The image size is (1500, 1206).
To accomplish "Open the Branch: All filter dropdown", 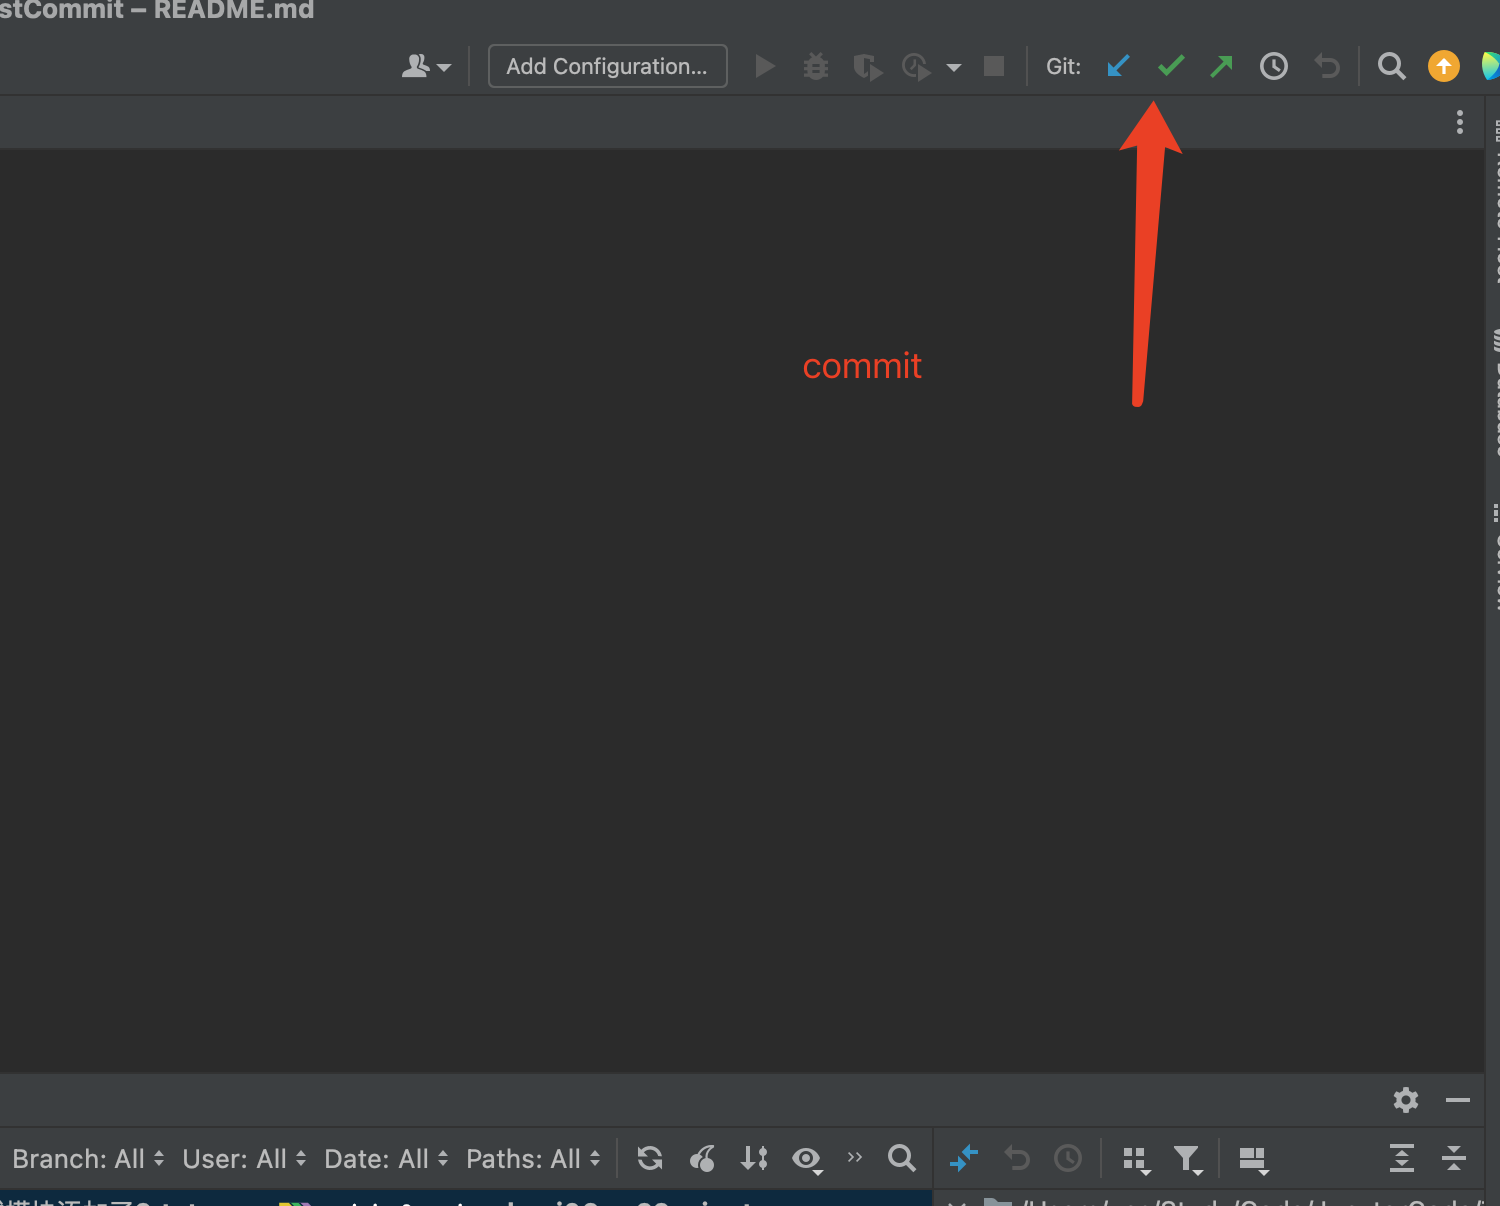I will pyautogui.click(x=88, y=1158).
